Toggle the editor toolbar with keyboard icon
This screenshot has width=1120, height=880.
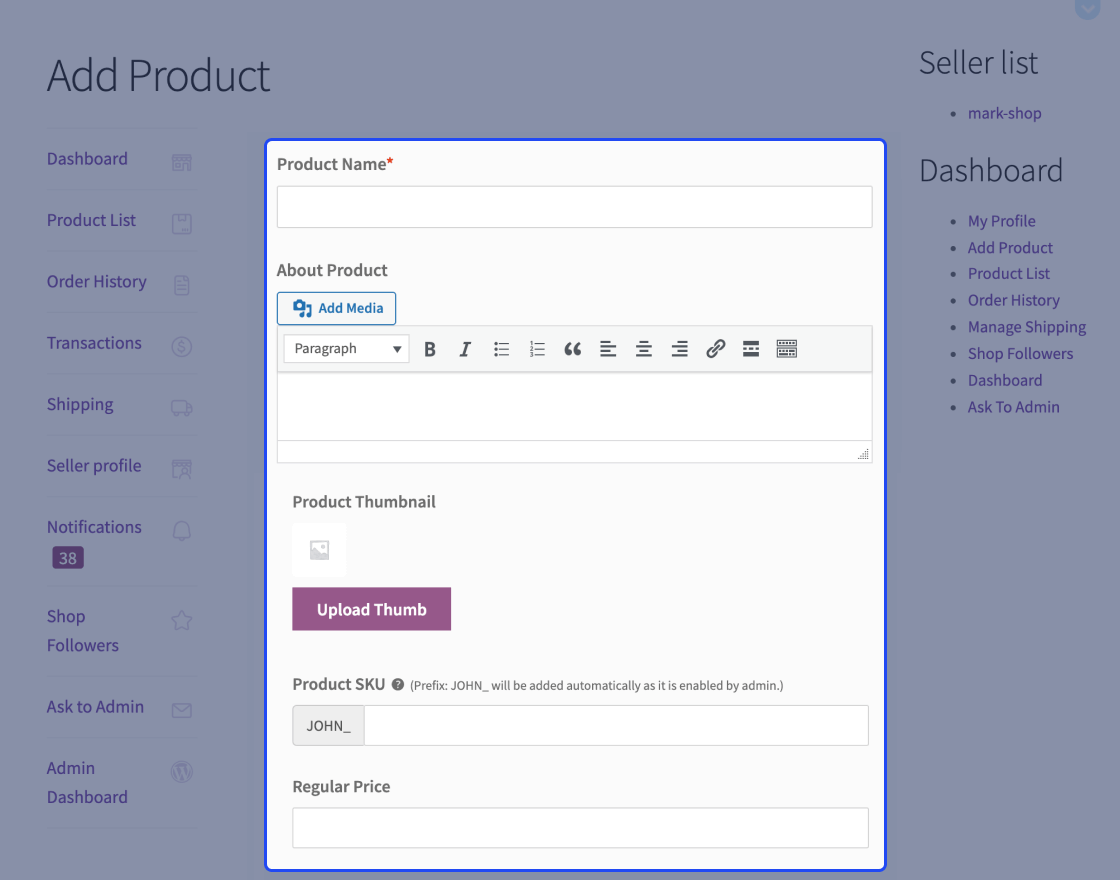(x=786, y=348)
